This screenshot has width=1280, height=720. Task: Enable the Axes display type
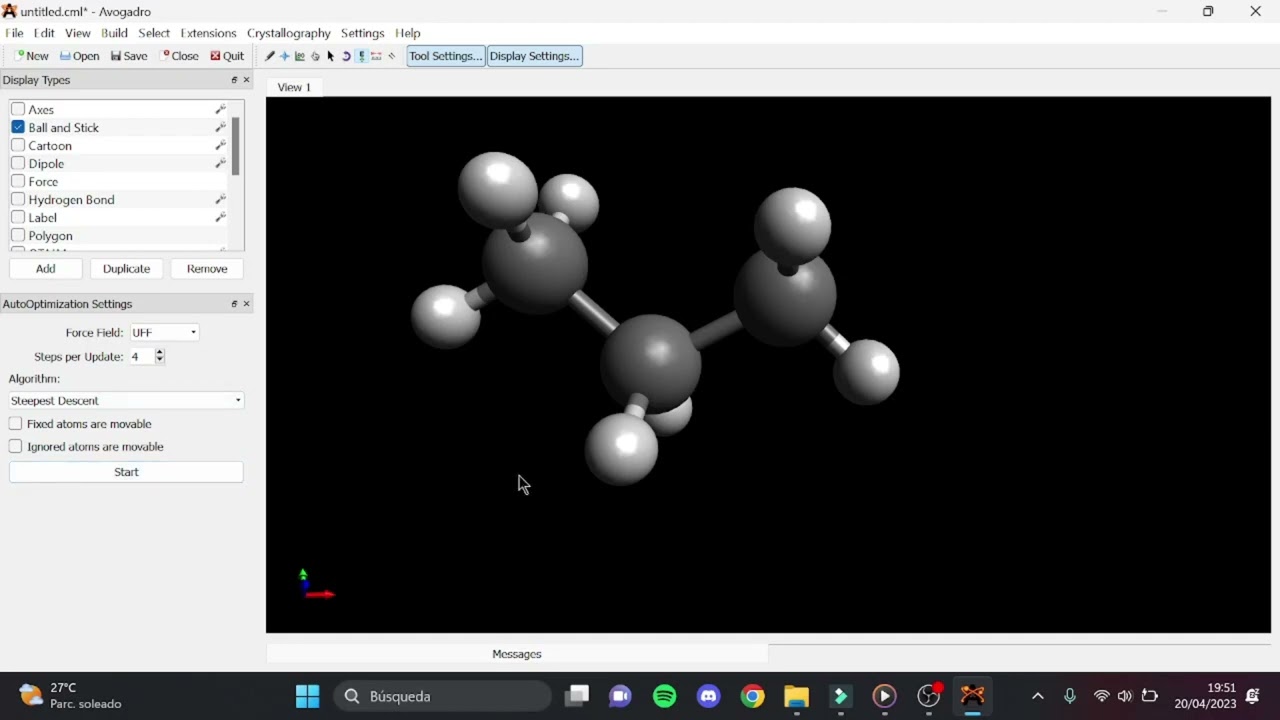tap(18, 109)
